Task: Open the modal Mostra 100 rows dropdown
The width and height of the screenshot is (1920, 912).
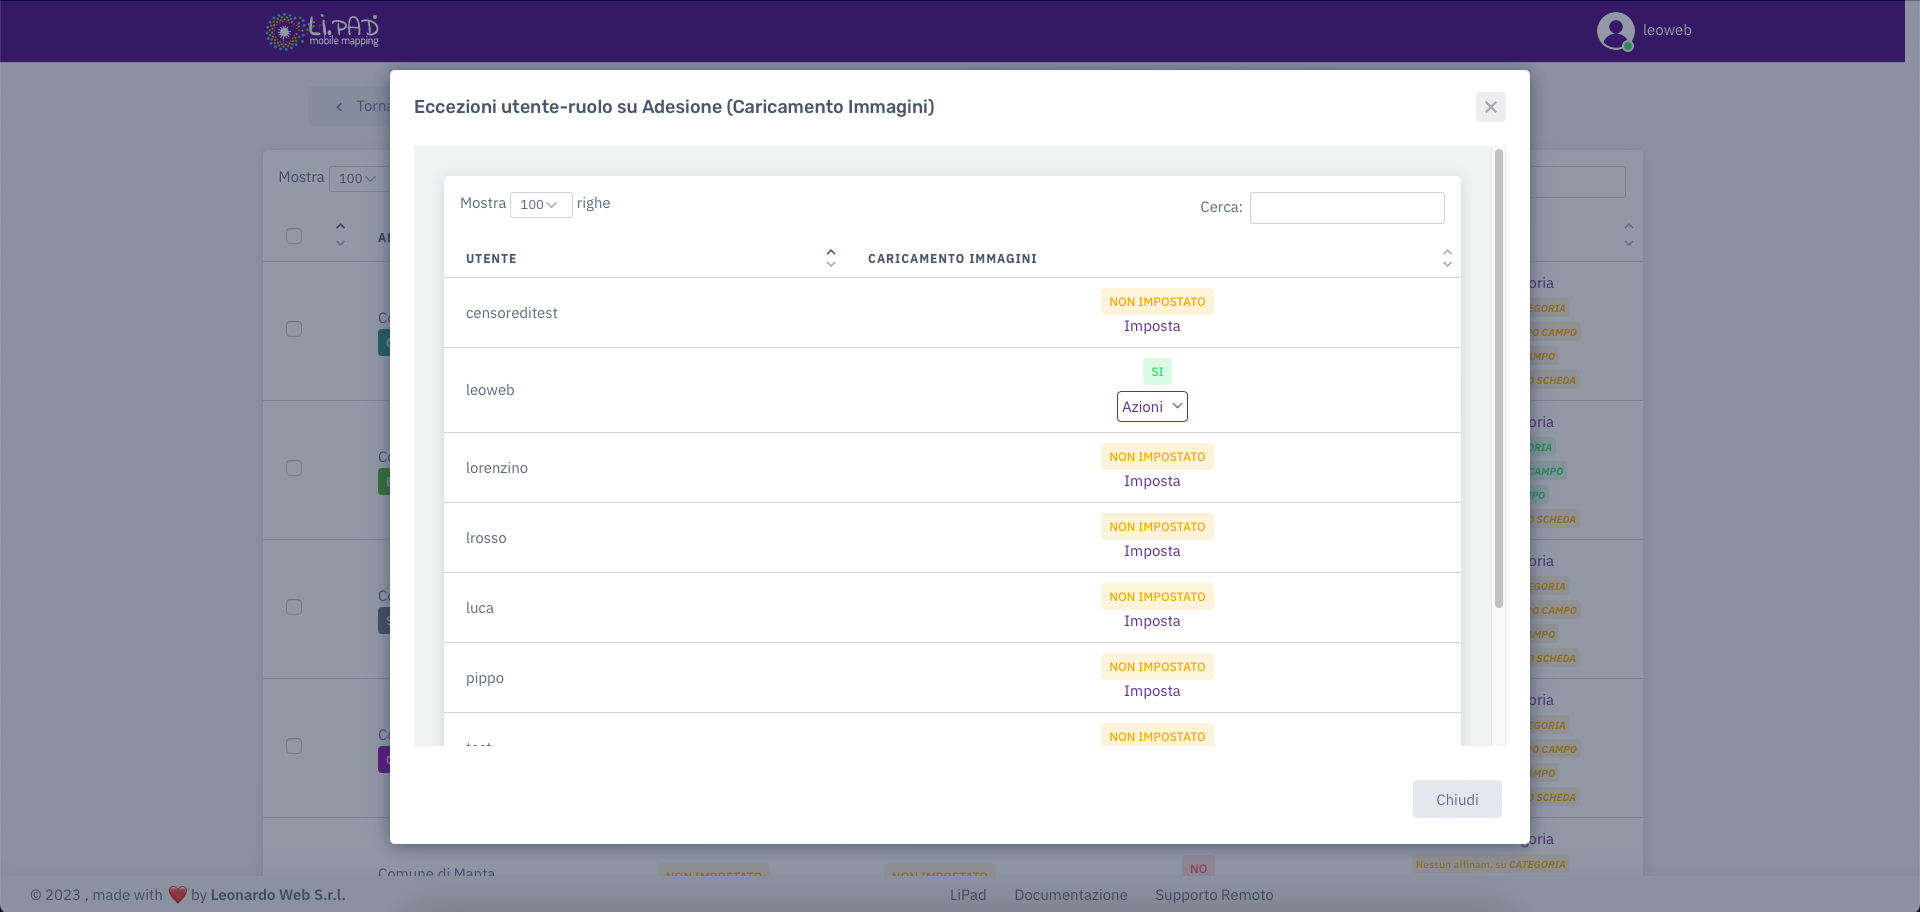Action: [x=540, y=205]
